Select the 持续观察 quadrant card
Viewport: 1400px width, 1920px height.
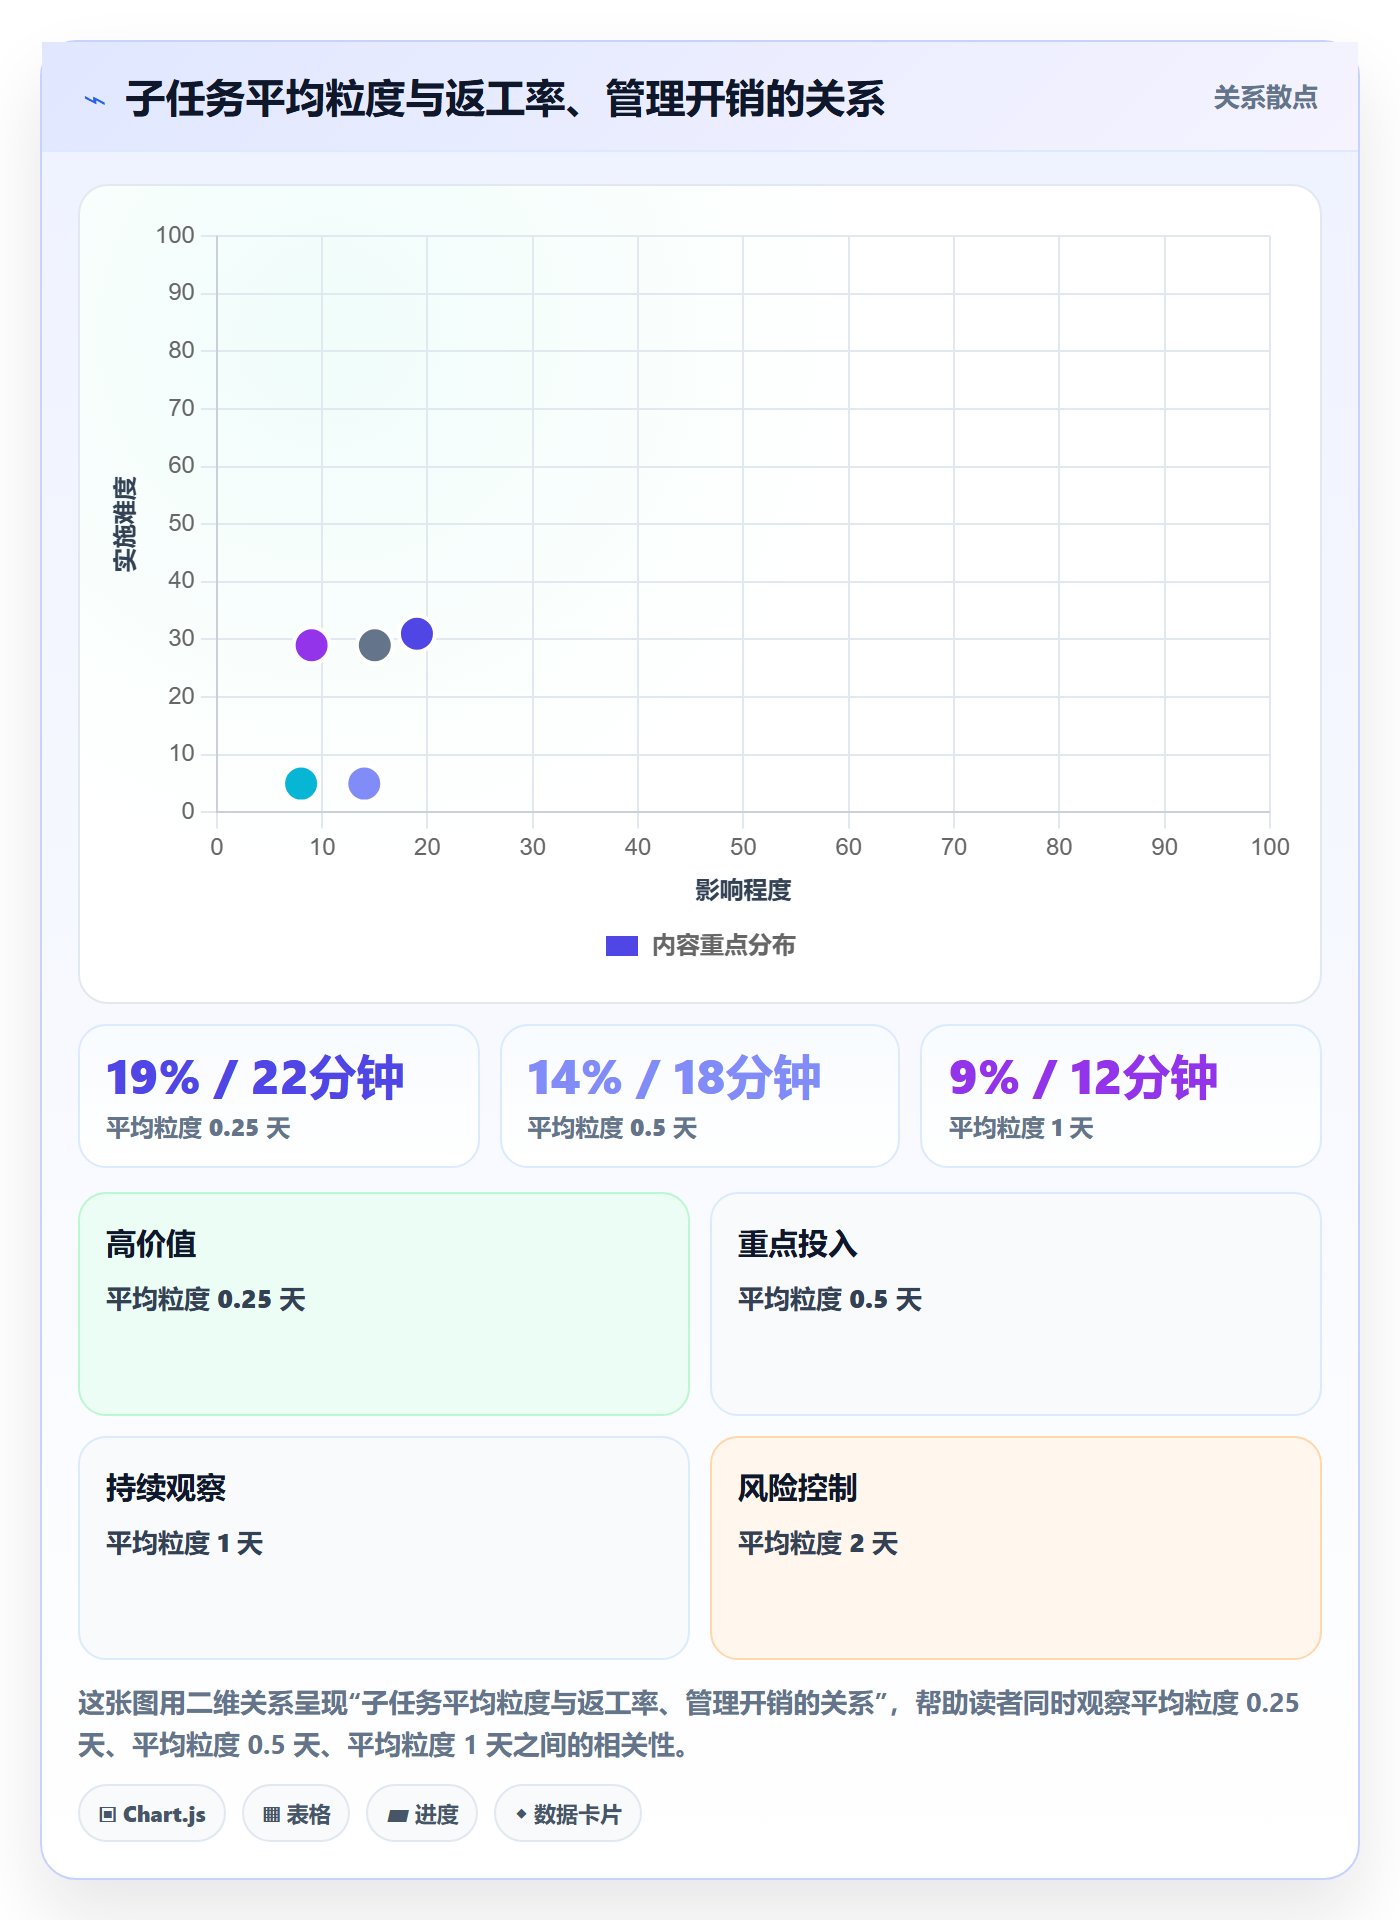point(384,1548)
